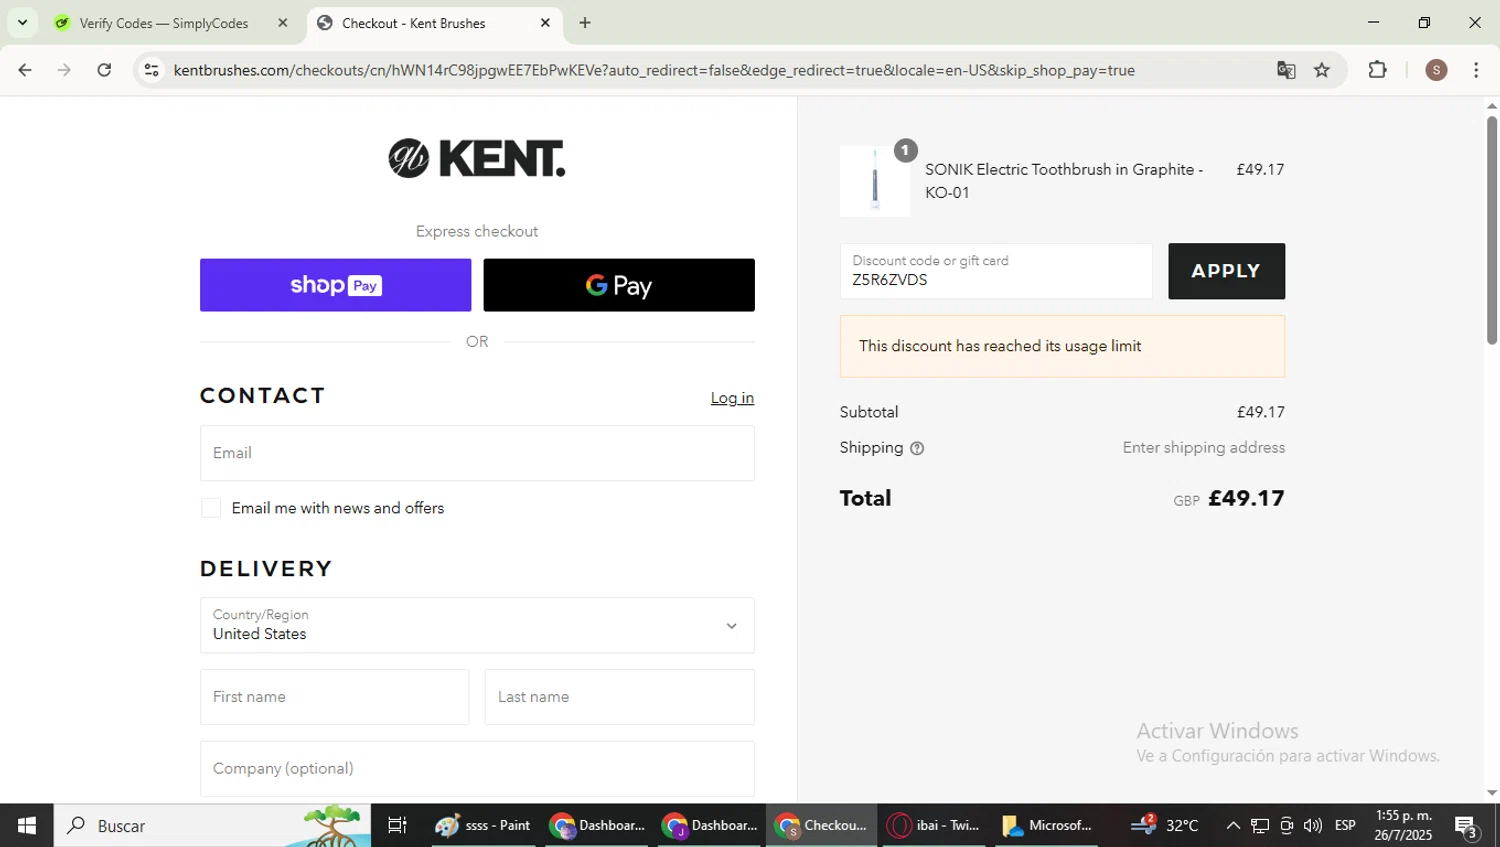Click the Chrome forward arrow button

[64, 70]
